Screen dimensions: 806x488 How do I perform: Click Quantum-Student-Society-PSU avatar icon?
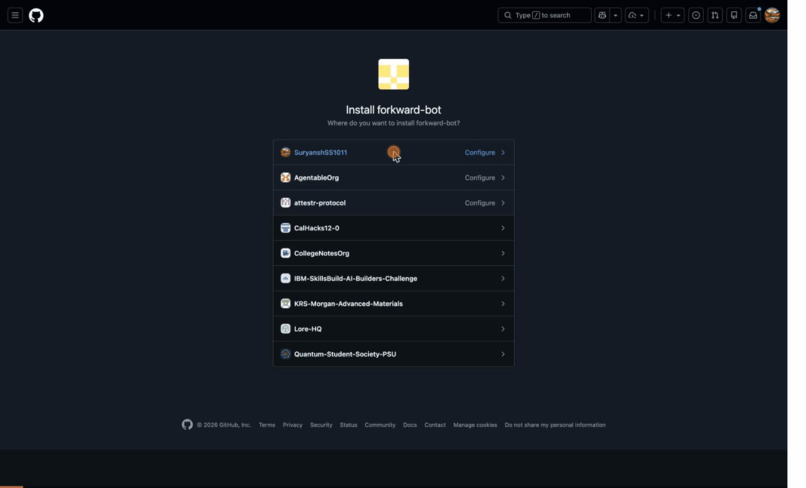(285, 354)
